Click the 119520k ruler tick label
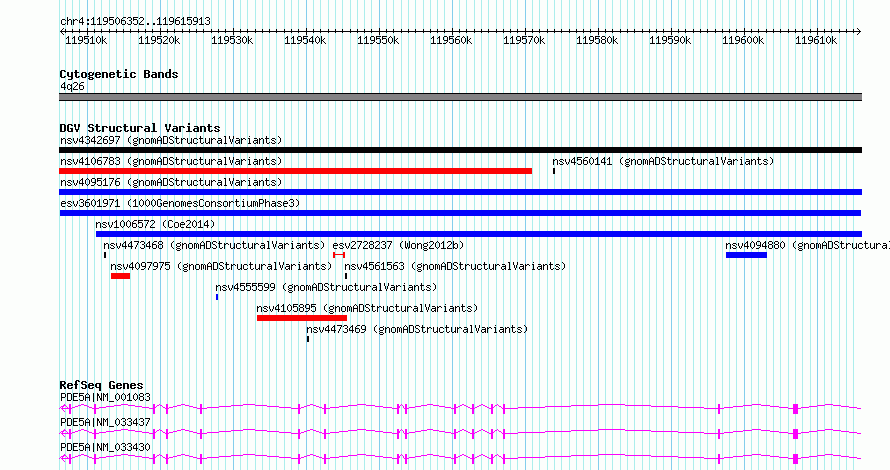Image resolution: width=890 pixels, height=470 pixels. pos(159,40)
